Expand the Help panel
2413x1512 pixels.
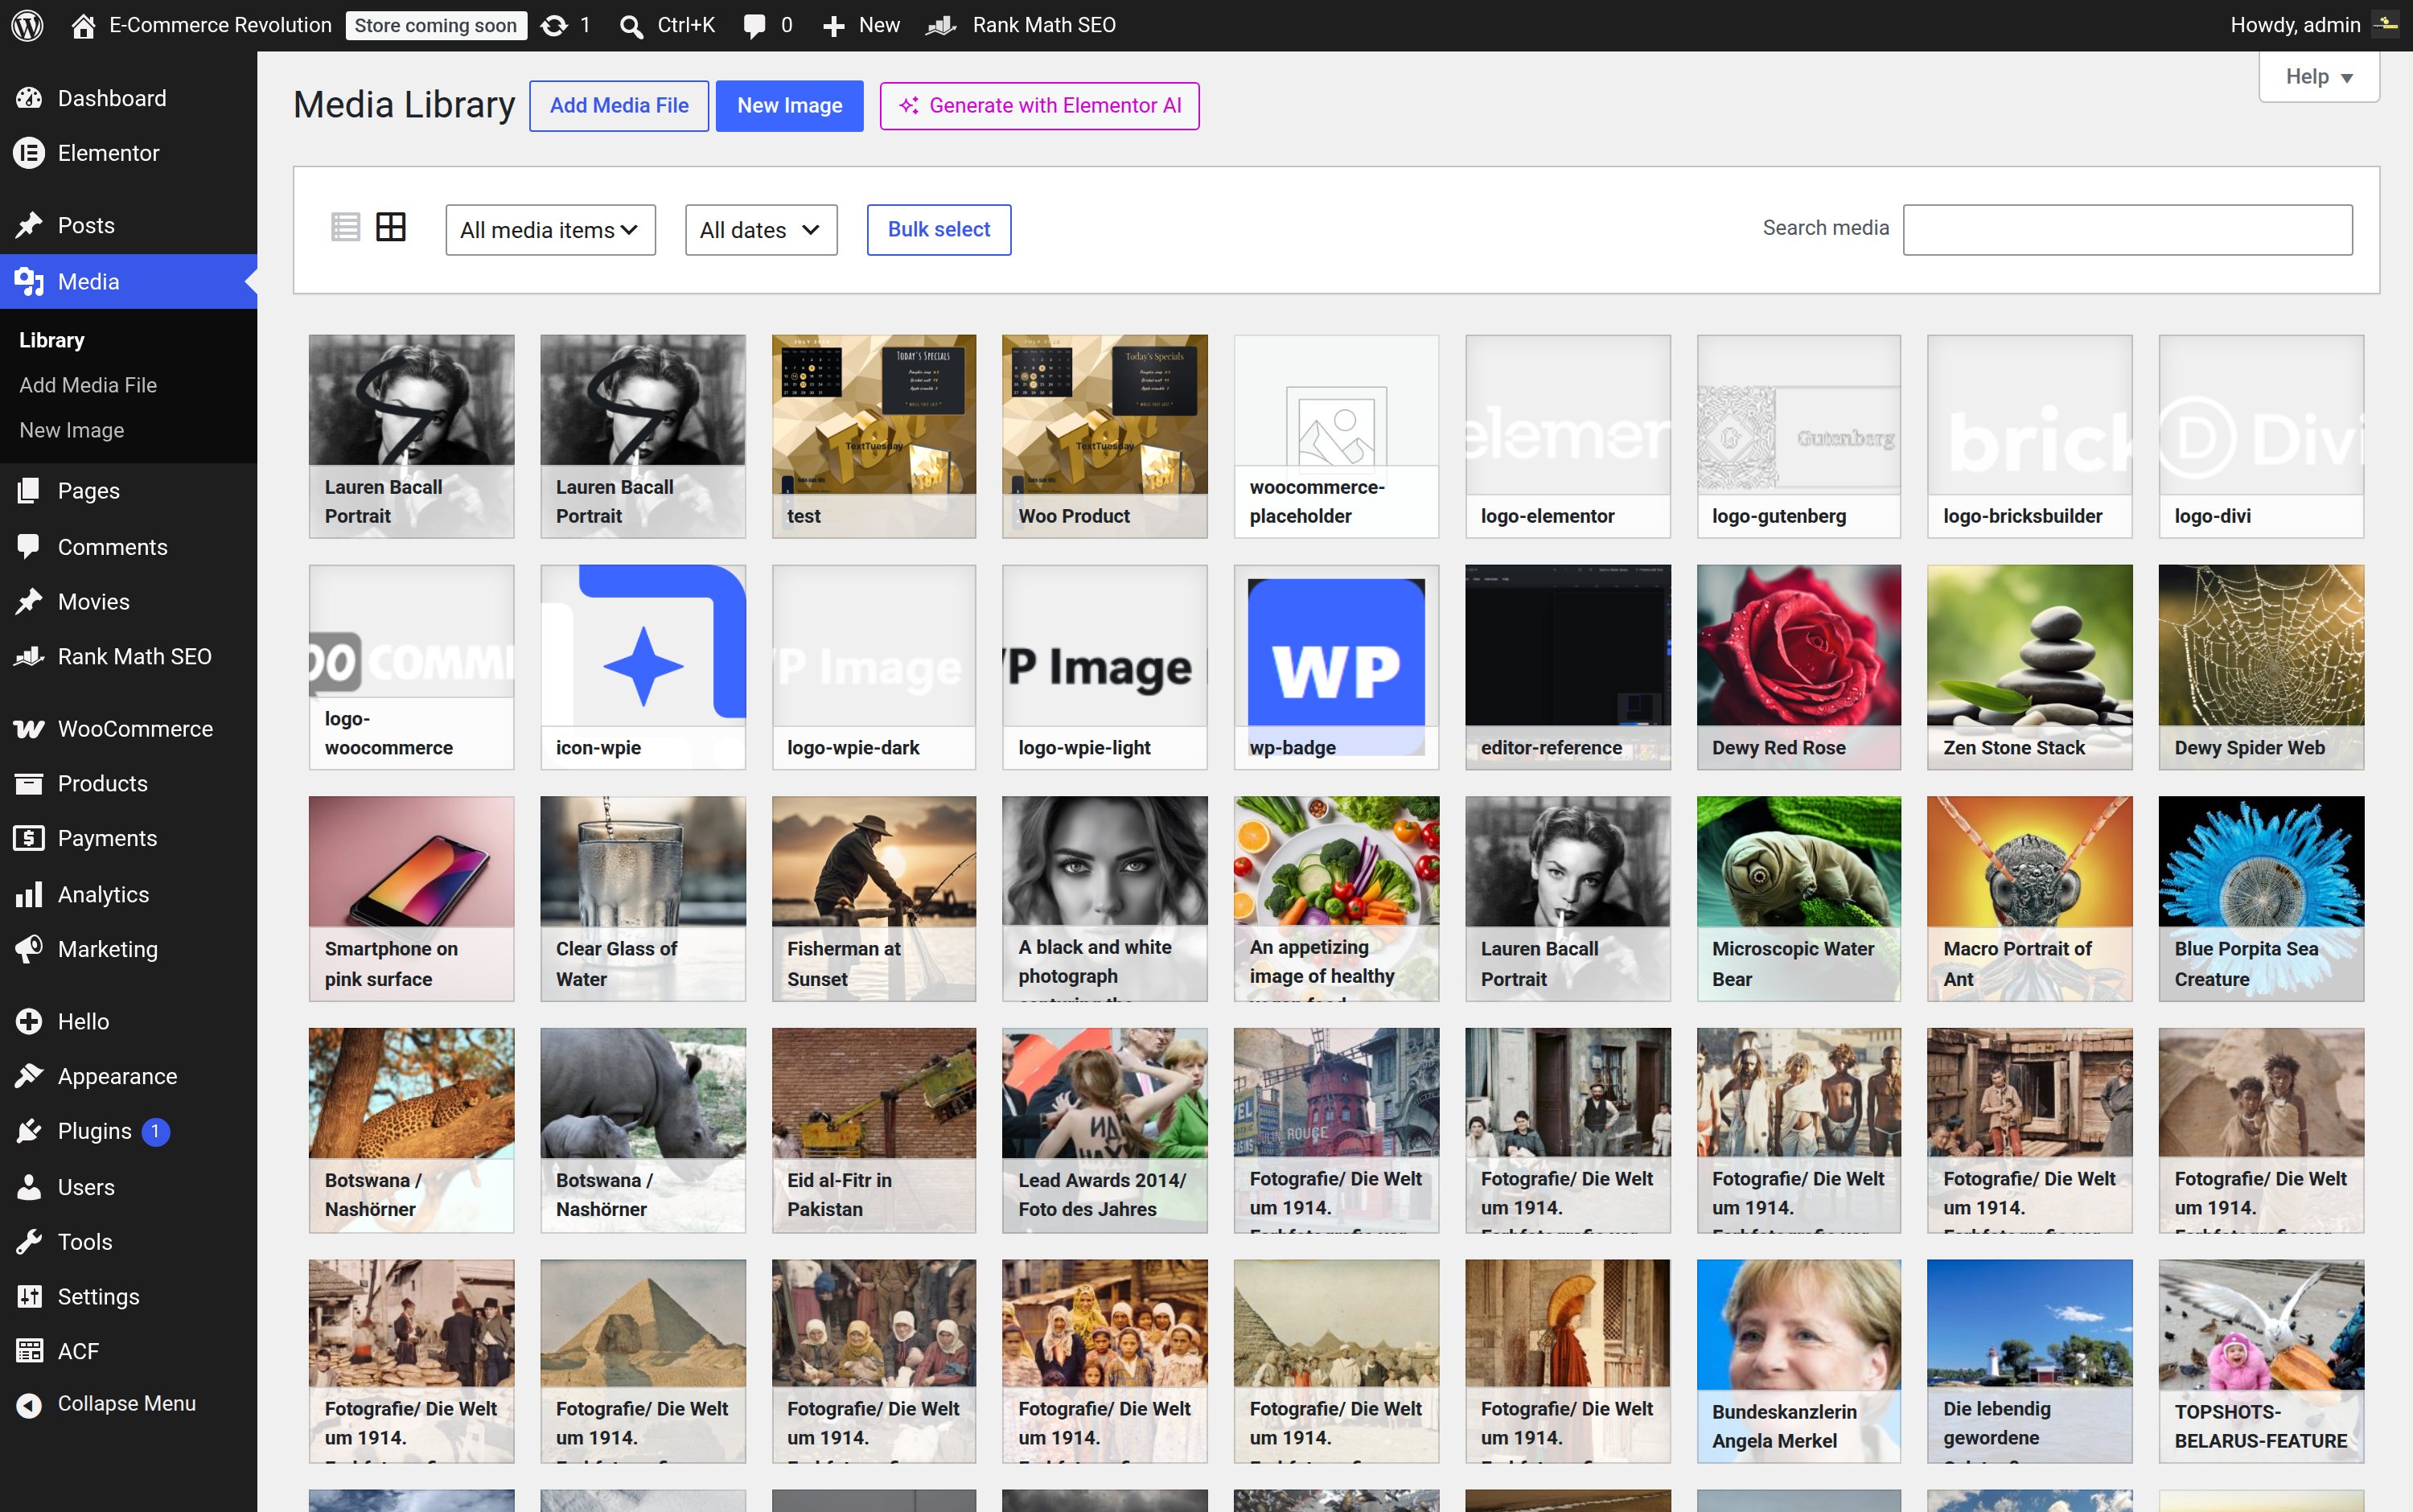tap(2318, 77)
